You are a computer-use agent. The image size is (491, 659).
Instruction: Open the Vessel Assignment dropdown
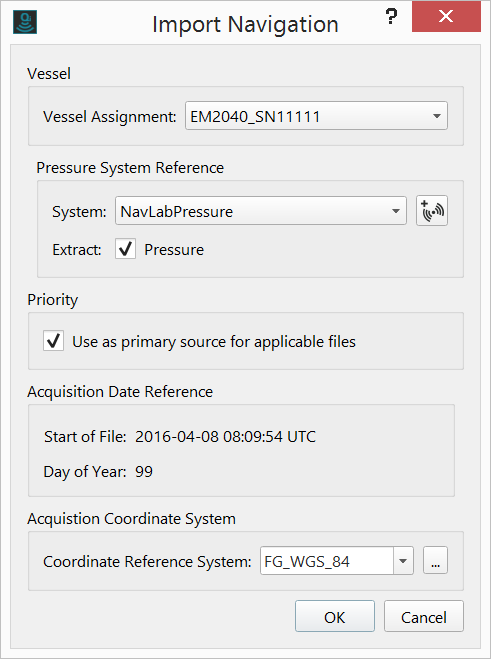[x=316, y=116]
